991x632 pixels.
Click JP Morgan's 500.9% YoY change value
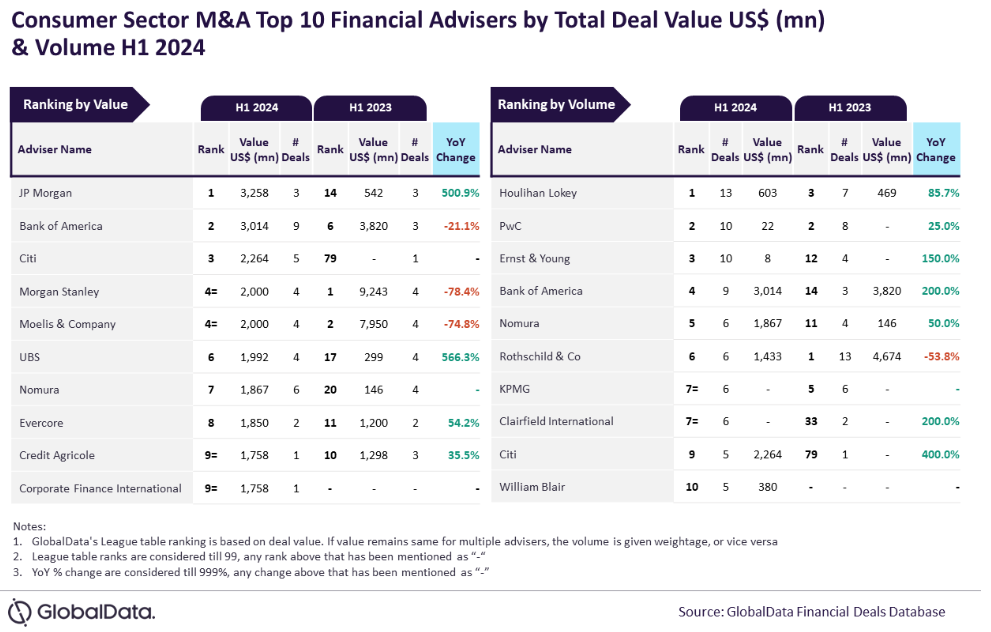pyautogui.click(x=460, y=193)
